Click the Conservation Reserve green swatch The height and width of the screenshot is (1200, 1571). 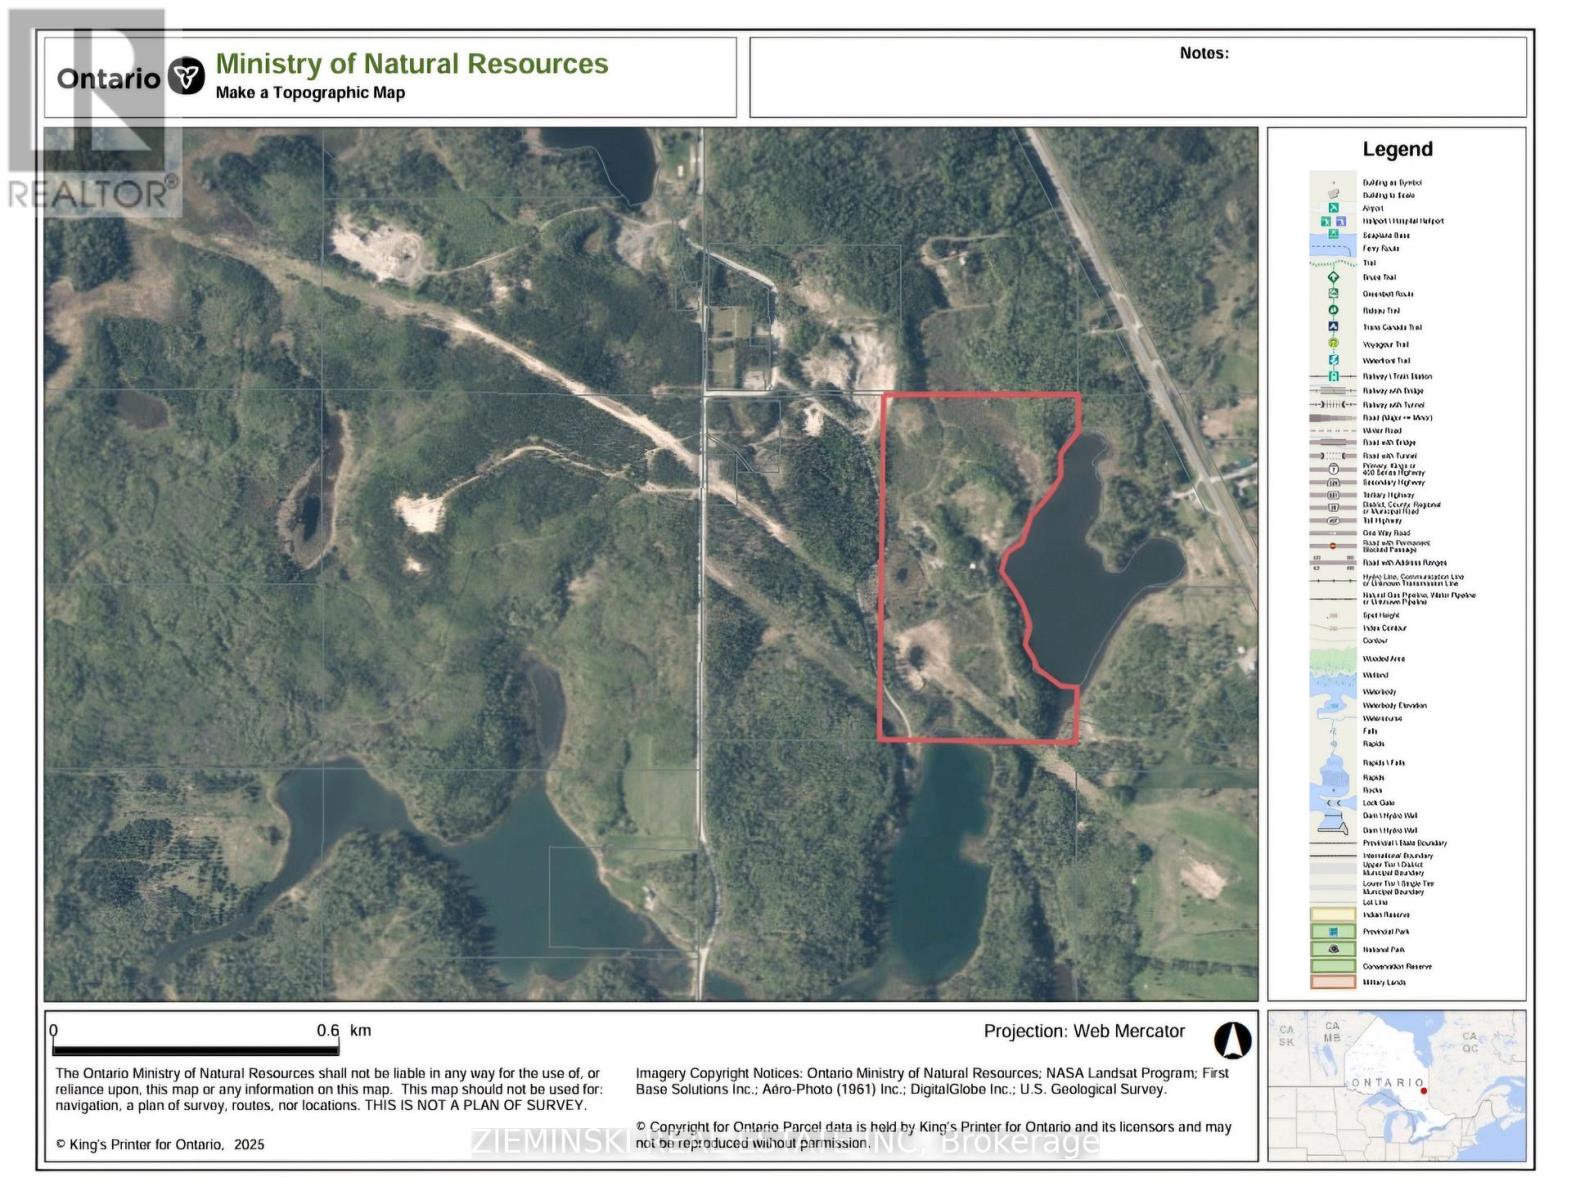coord(1333,966)
